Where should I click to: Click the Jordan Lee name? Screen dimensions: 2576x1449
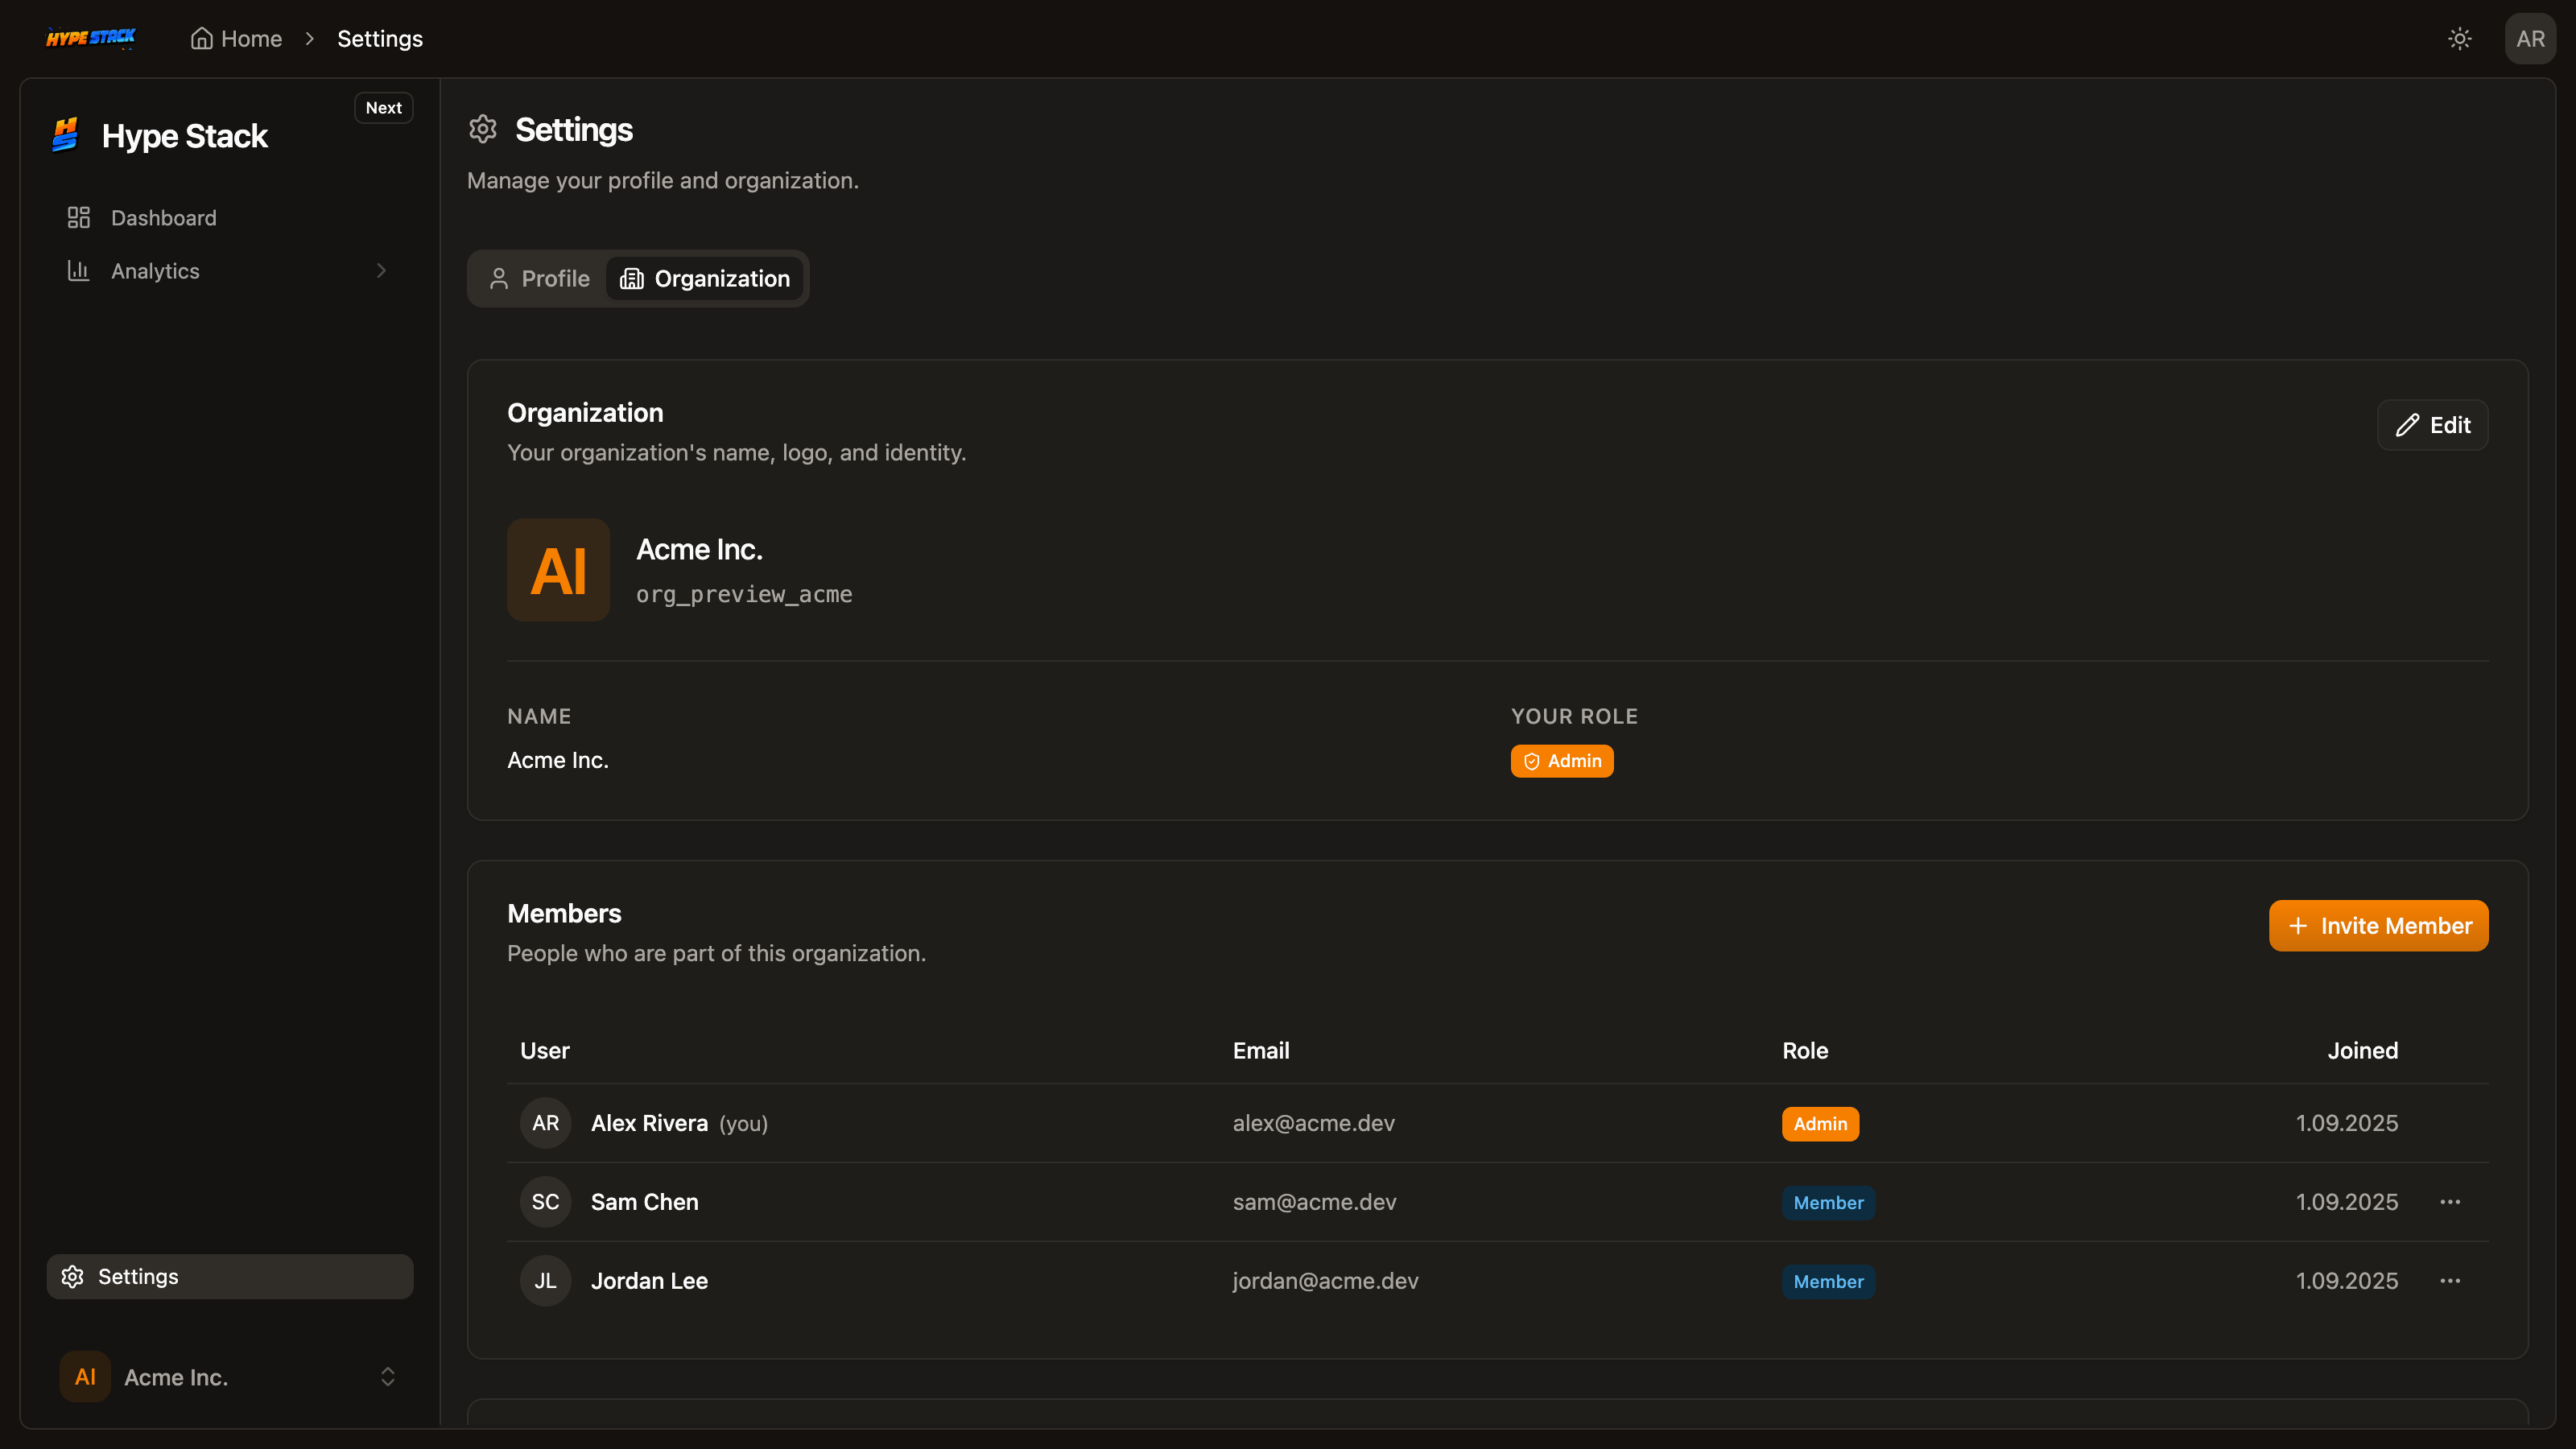pyautogui.click(x=650, y=1281)
